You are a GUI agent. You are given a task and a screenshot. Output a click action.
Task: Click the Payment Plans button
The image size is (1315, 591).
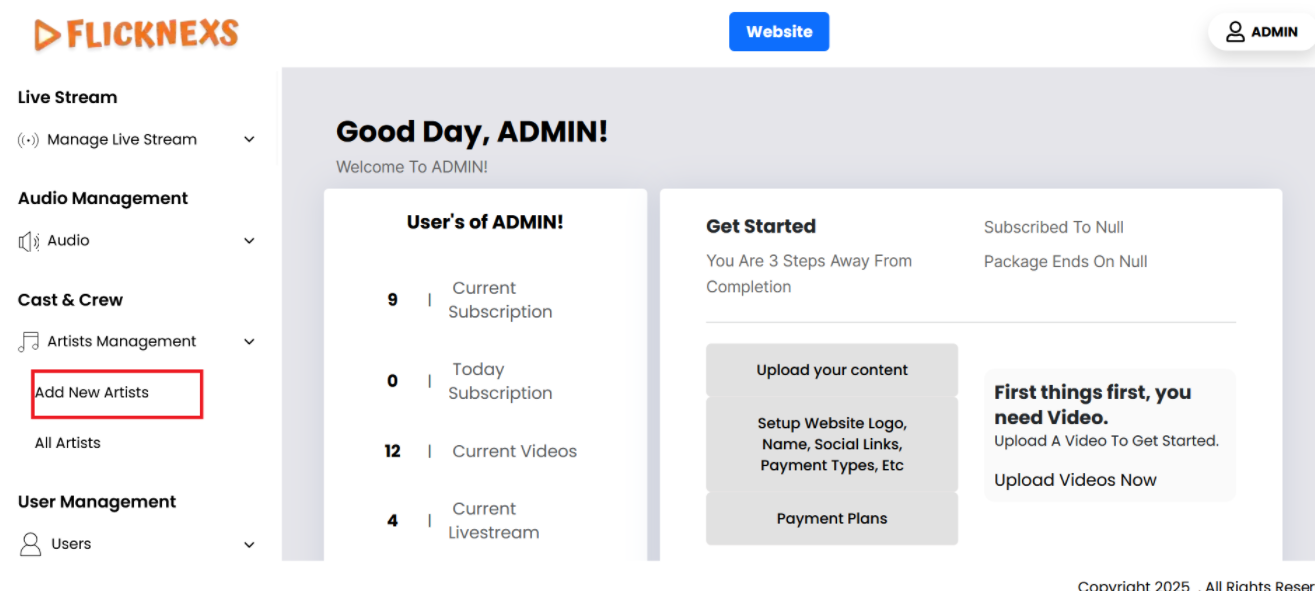[832, 519]
